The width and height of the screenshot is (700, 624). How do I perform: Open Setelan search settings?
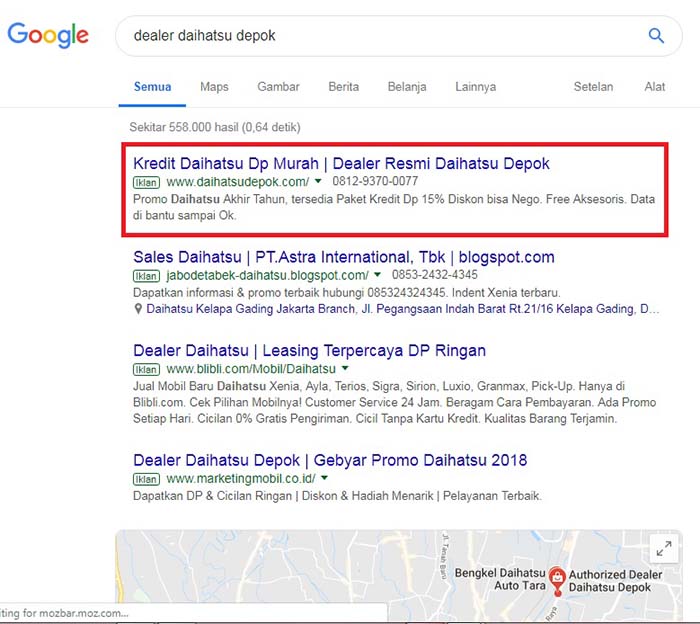593,87
